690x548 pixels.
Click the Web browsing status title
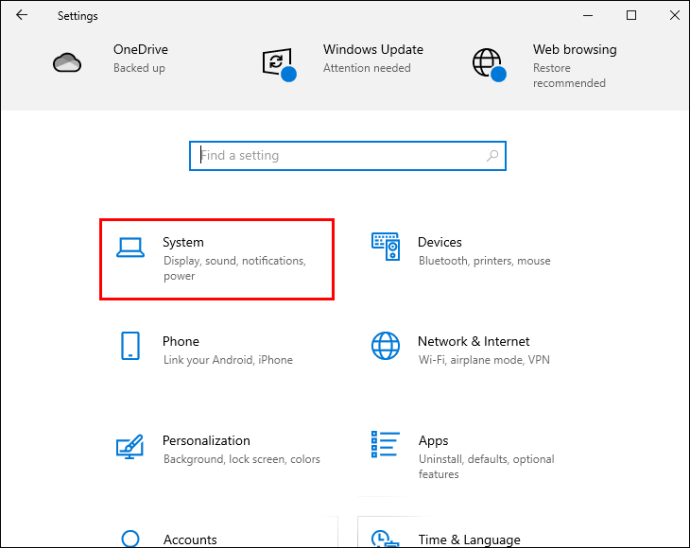[575, 50]
